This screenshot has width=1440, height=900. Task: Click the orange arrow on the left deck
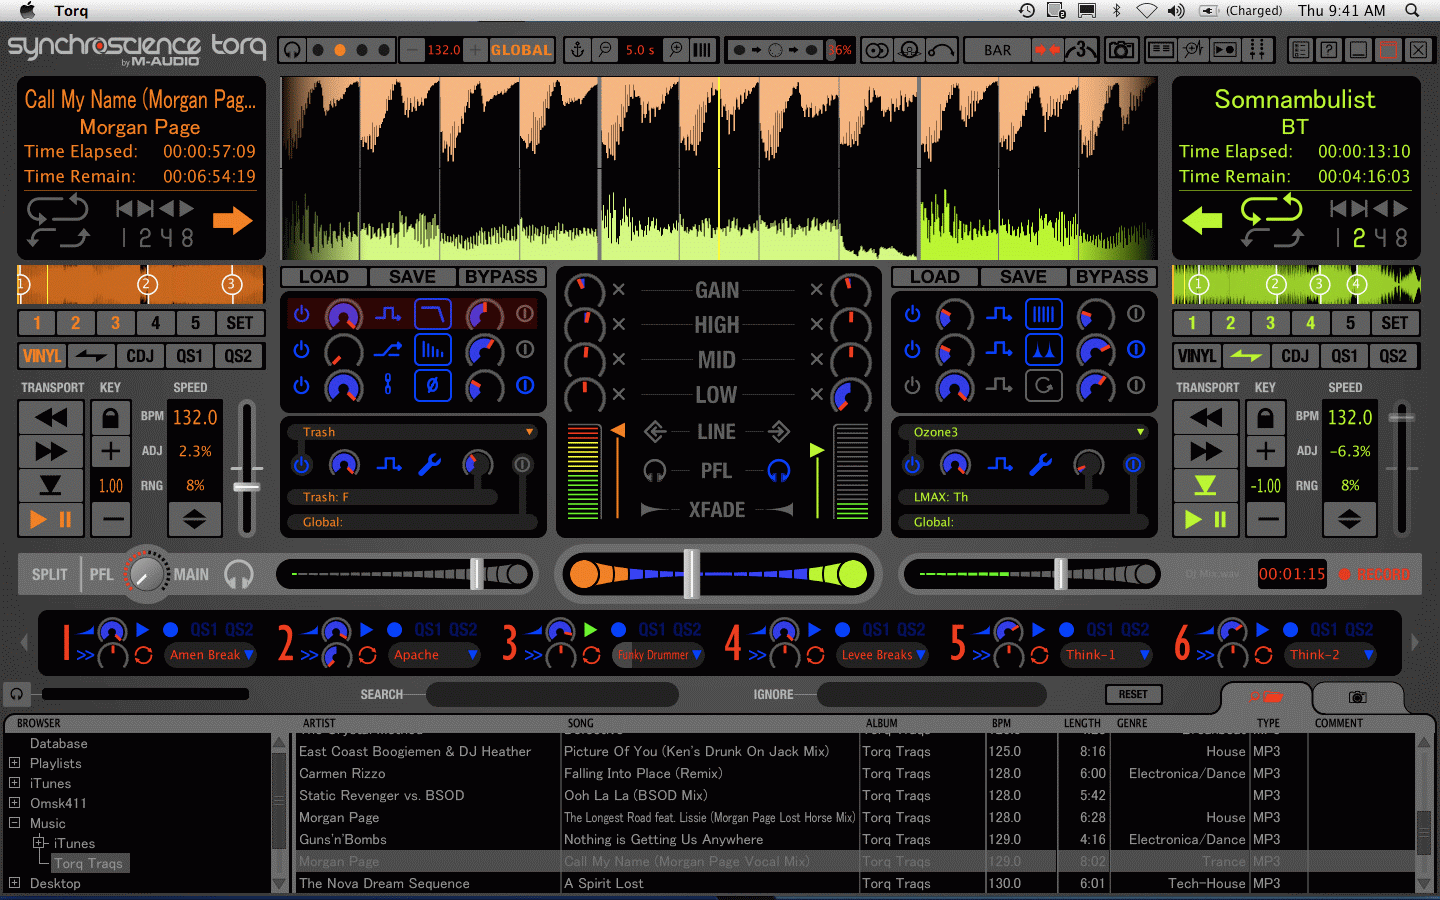[232, 220]
